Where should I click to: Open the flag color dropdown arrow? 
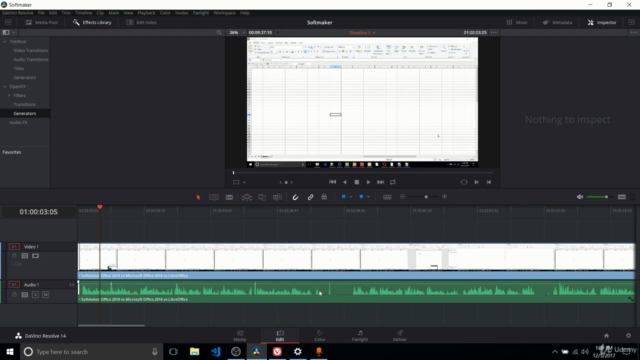[351, 197]
